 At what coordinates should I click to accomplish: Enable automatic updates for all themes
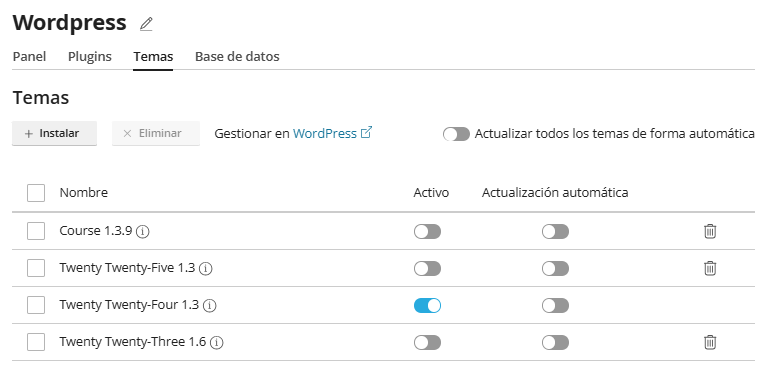click(x=456, y=134)
